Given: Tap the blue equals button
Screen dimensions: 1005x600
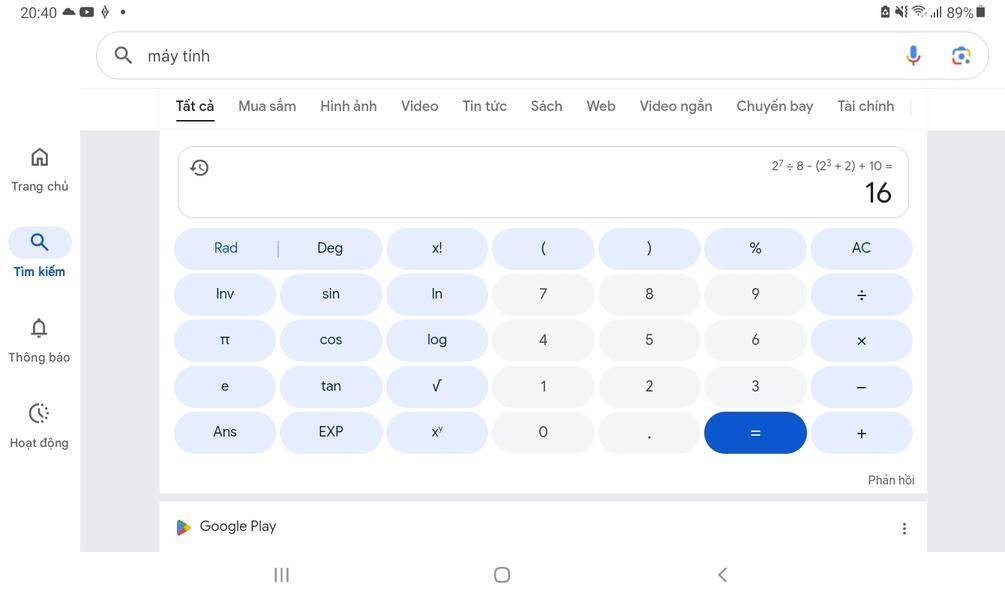Looking at the screenshot, I should (x=755, y=433).
